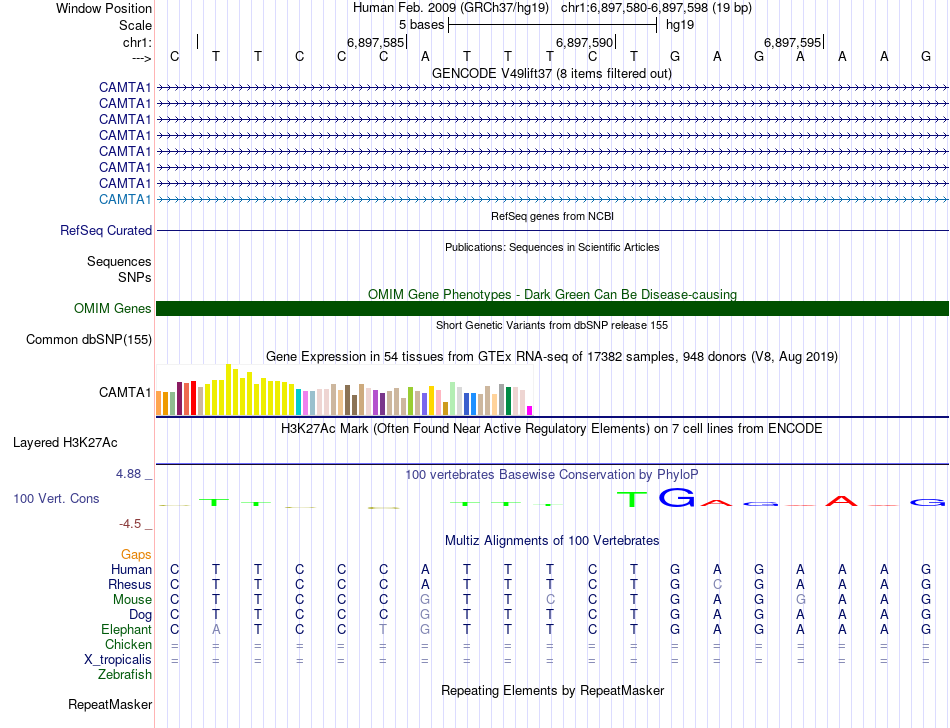
Task: Select the Human alignment row label
Action: pyautogui.click(x=131, y=569)
